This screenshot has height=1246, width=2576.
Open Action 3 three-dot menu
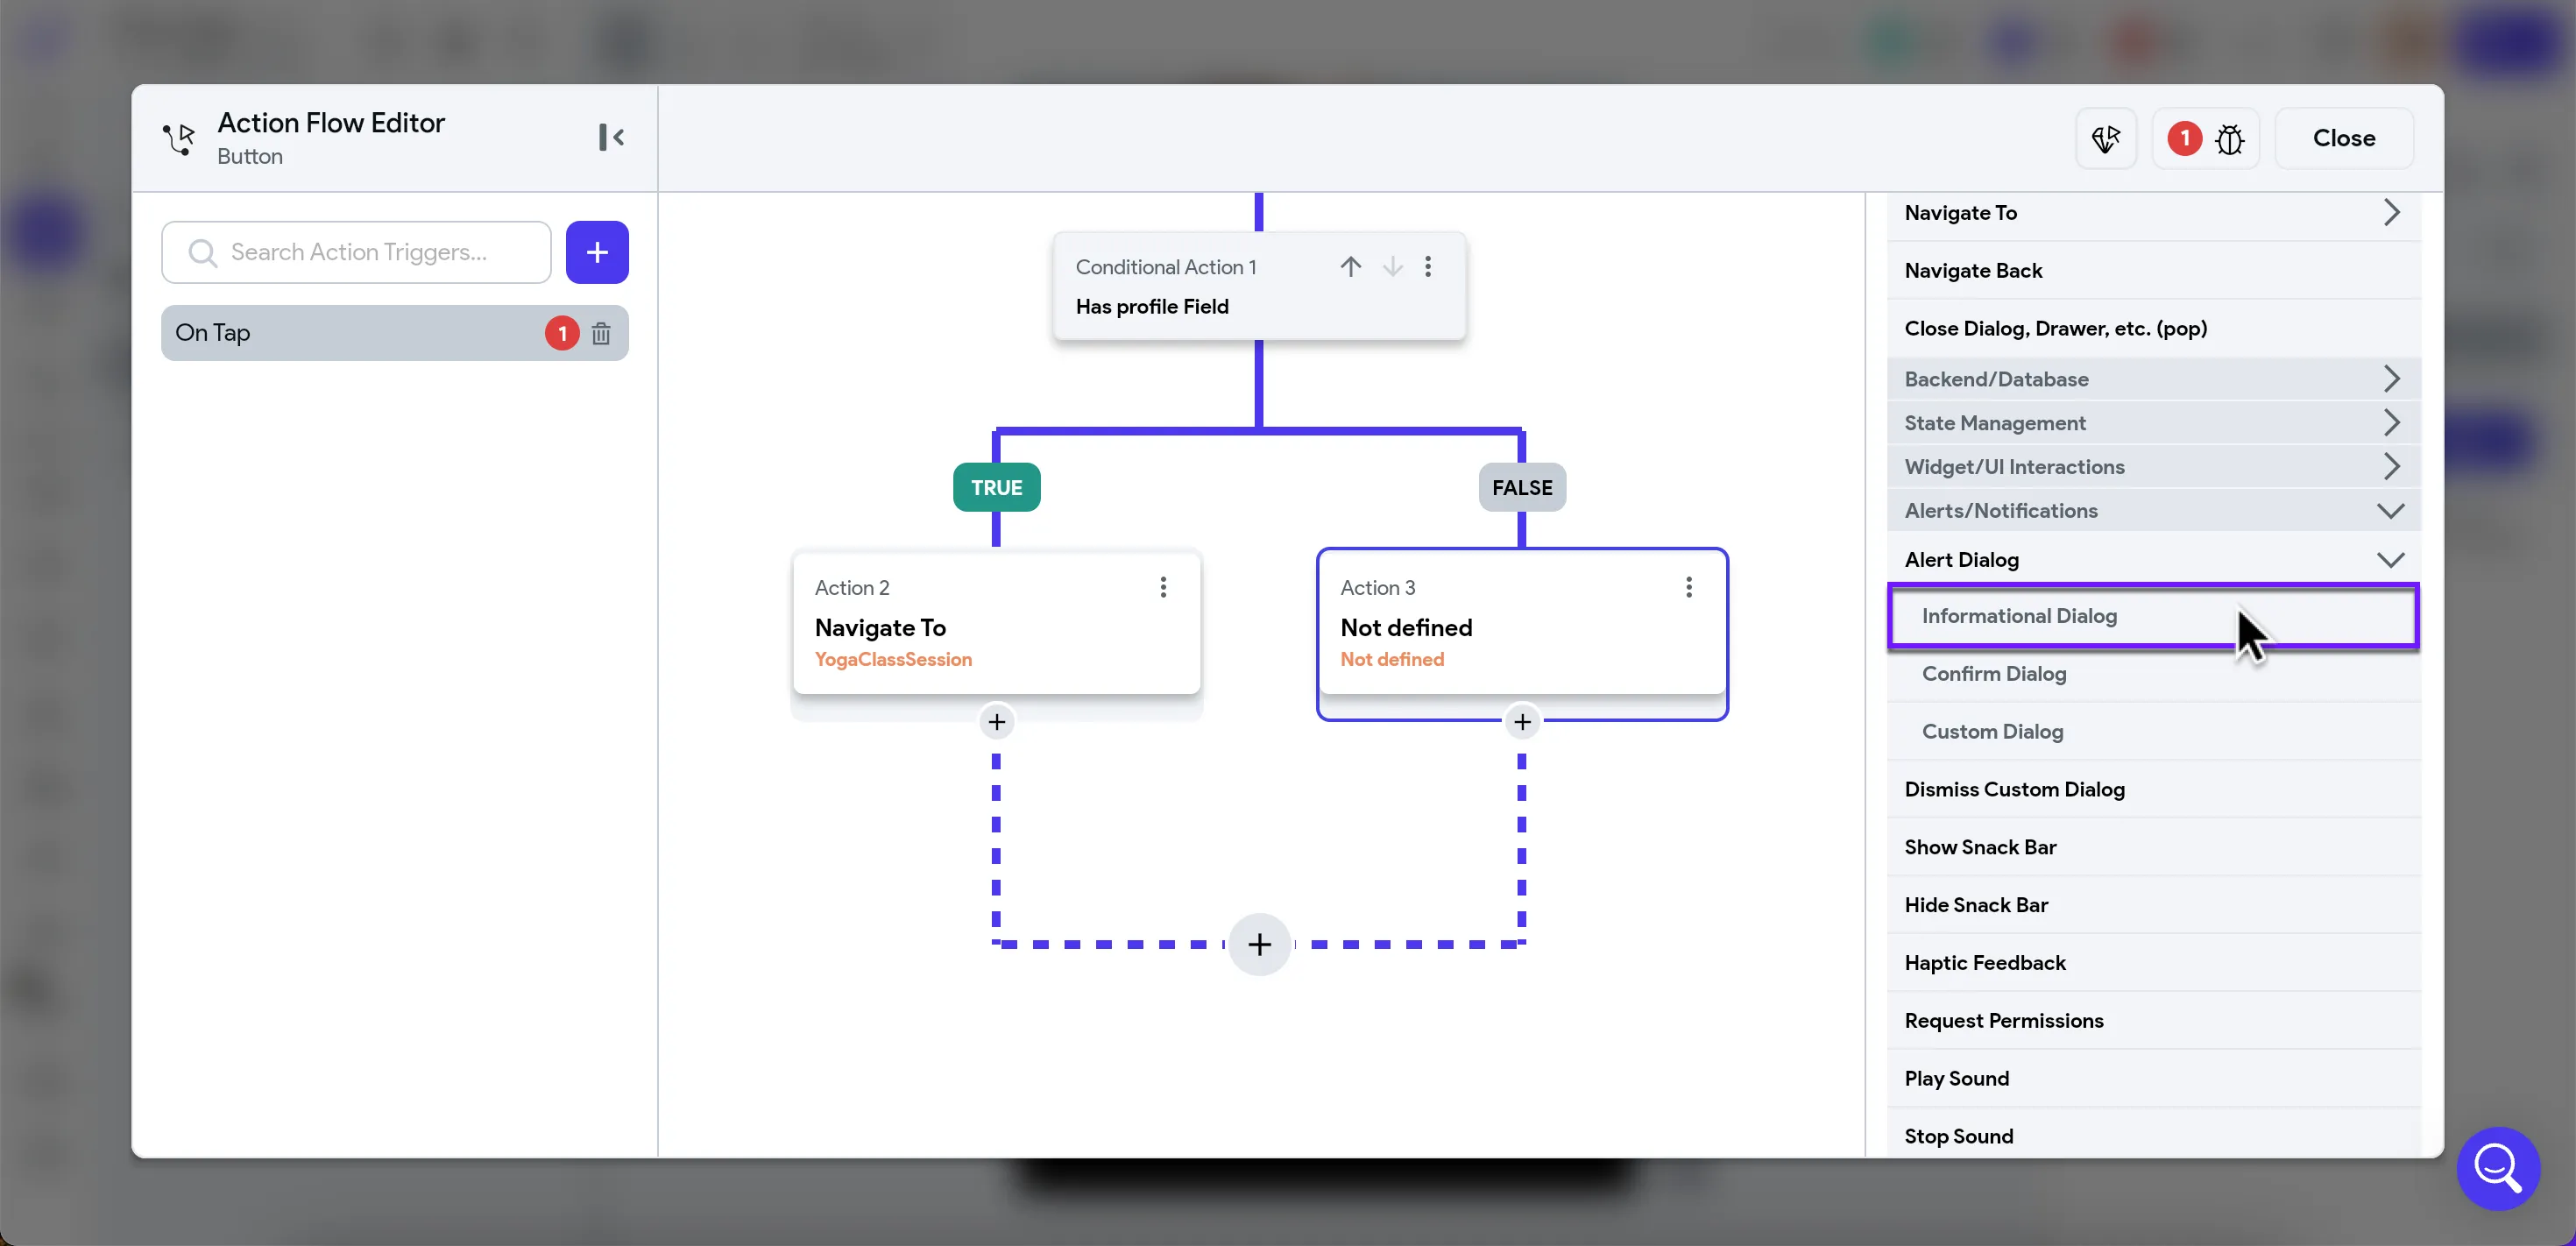click(1689, 587)
